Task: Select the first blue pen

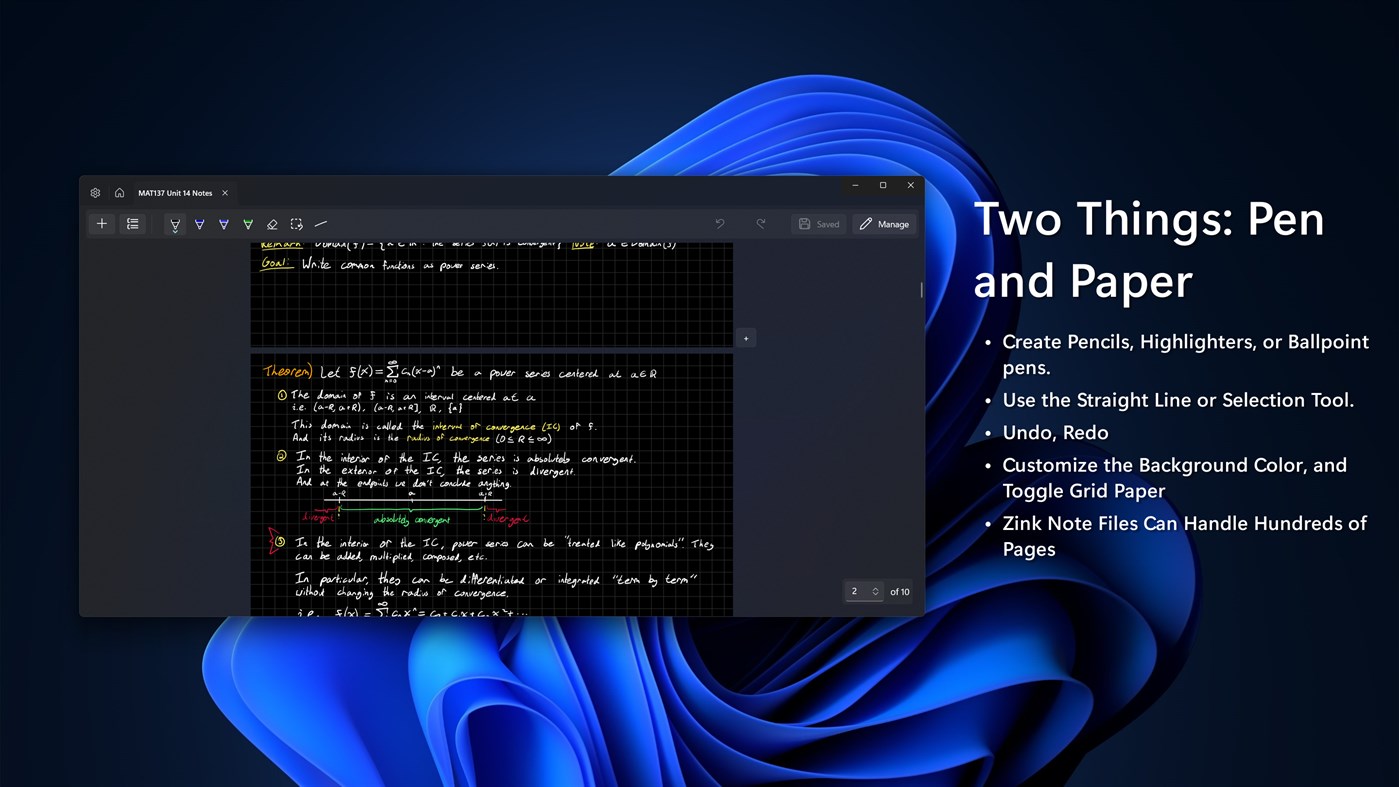Action: click(x=199, y=223)
